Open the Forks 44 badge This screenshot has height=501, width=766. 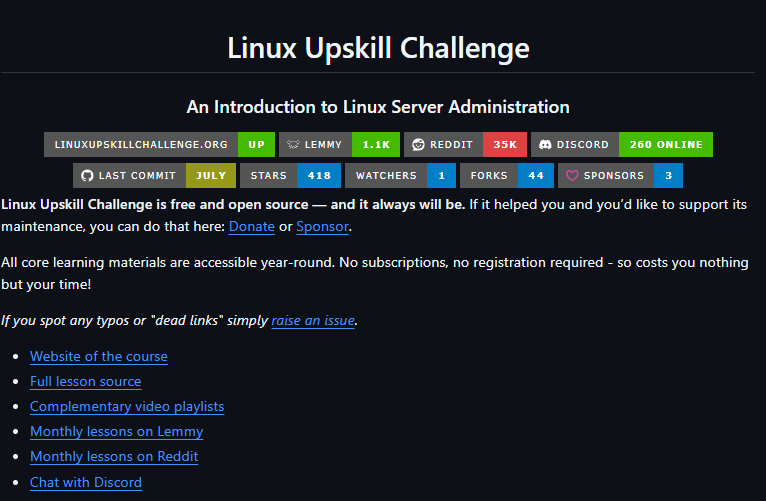(x=507, y=175)
